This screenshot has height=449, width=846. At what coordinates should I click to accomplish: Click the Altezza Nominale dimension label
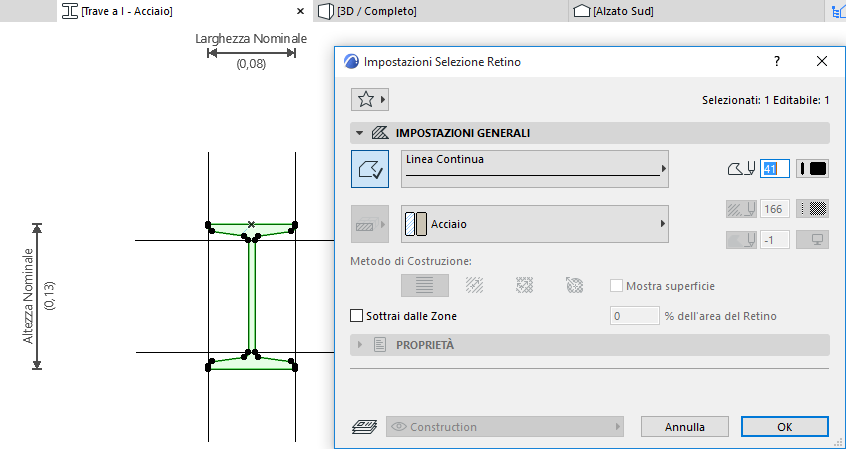click(28, 296)
